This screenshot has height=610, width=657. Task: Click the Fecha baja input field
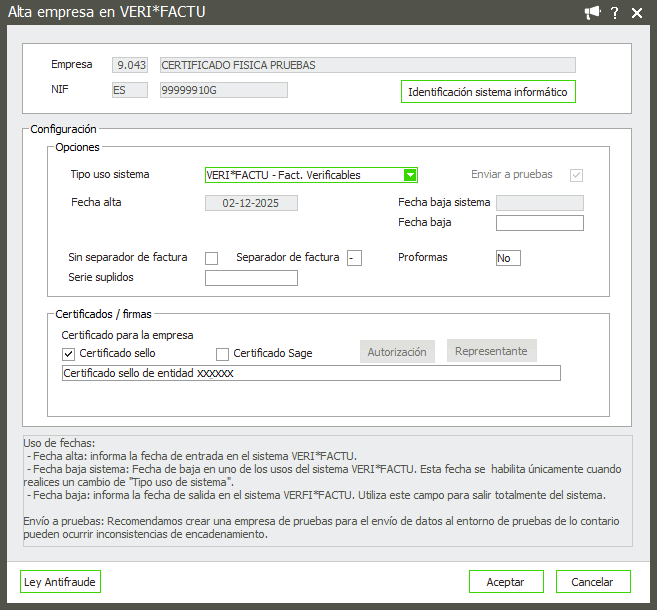pyautogui.click(x=539, y=223)
